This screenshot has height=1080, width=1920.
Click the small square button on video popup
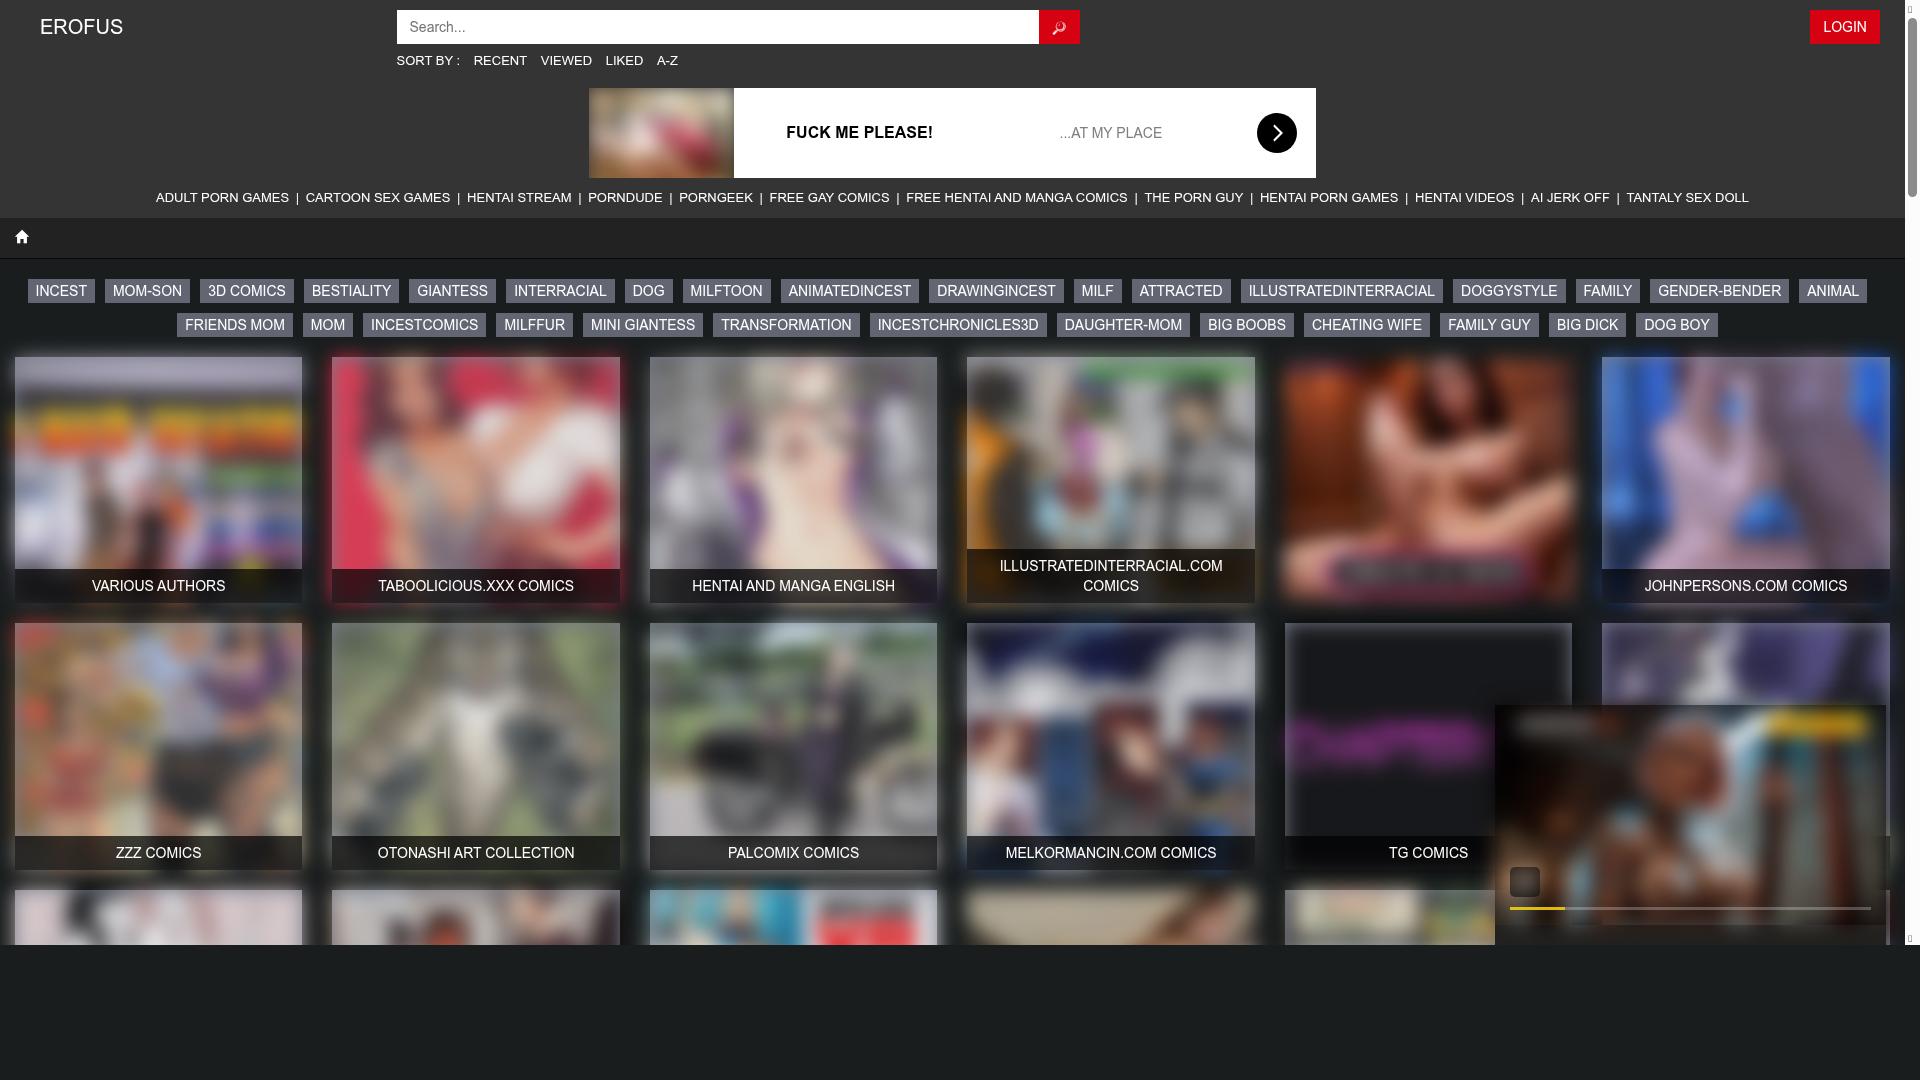[1524, 881]
